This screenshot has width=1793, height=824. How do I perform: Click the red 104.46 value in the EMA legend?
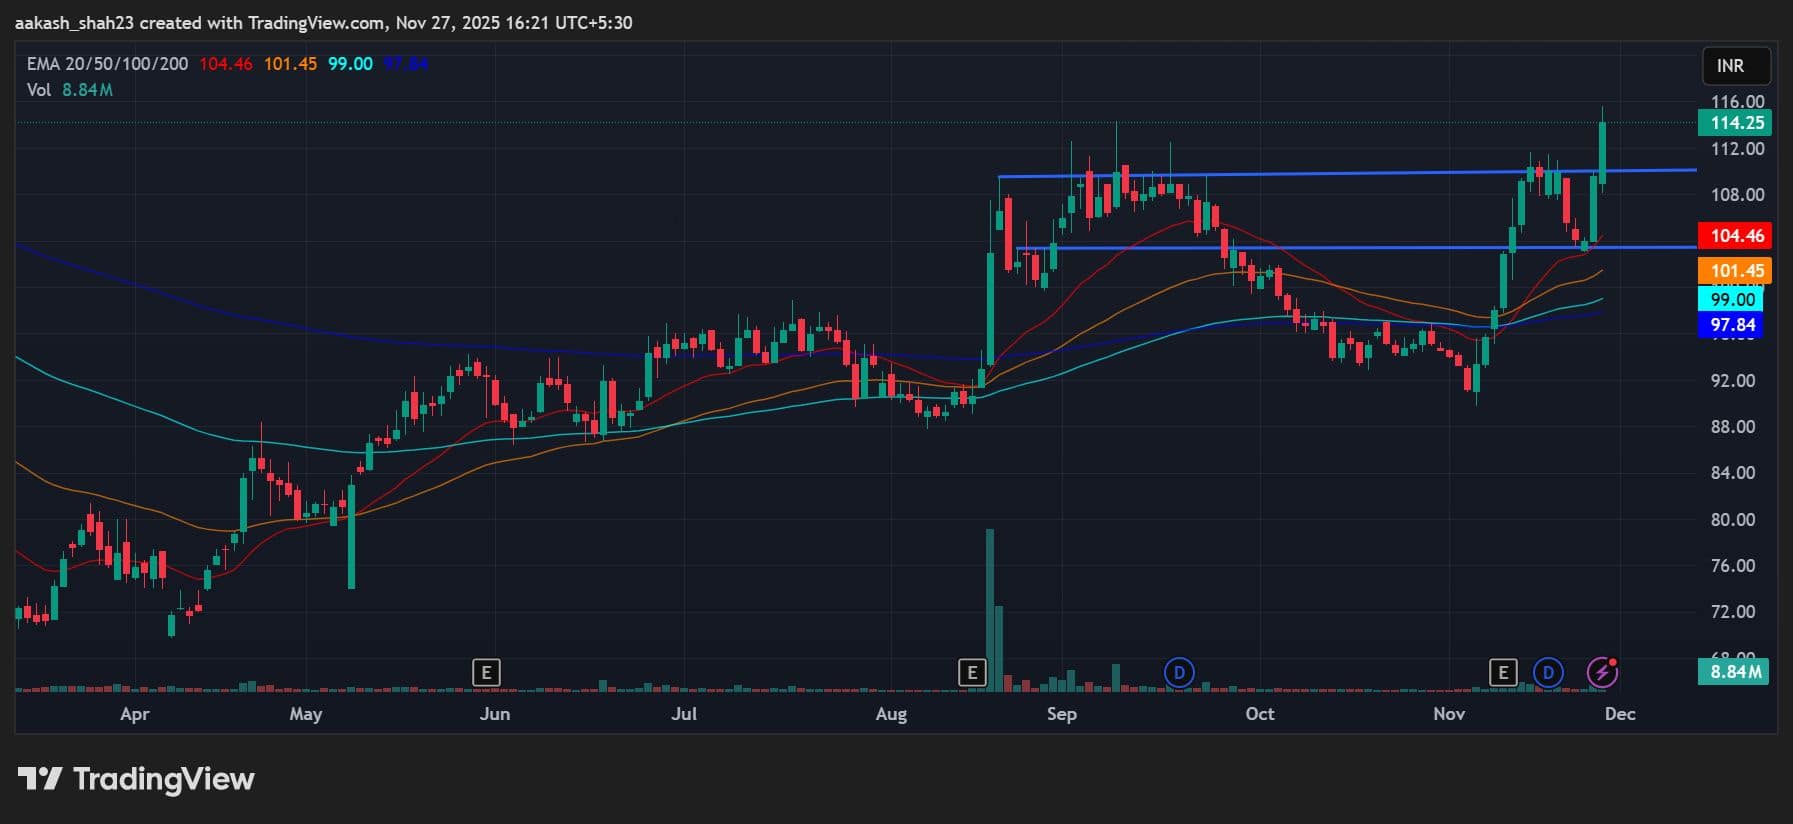[x=225, y=64]
